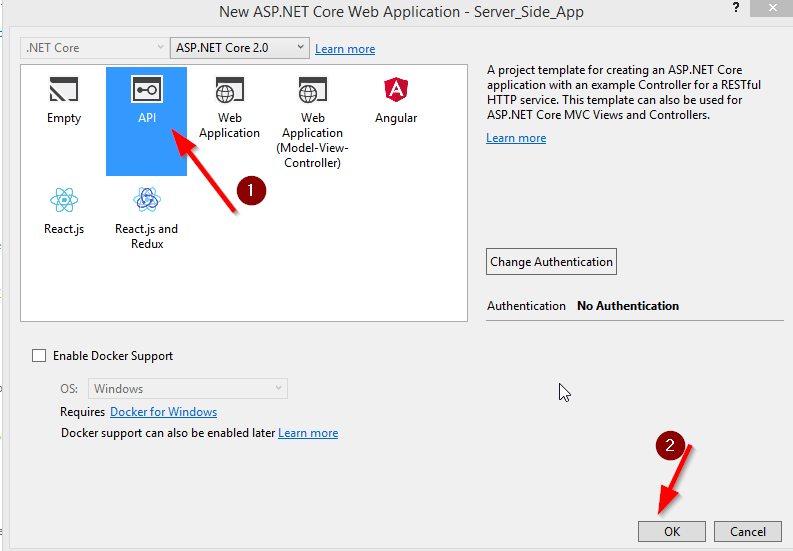The height and width of the screenshot is (551, 793).
Task: Open the Docker for Windows link
Action: click(x=163, y=412)
